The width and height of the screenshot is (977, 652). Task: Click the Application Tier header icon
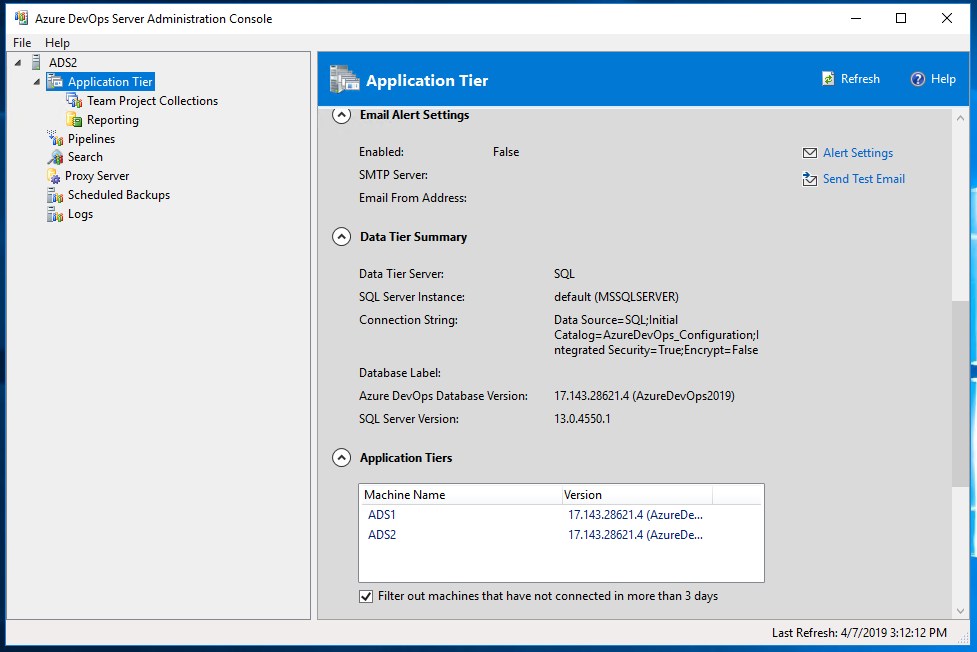click(345, 80)
